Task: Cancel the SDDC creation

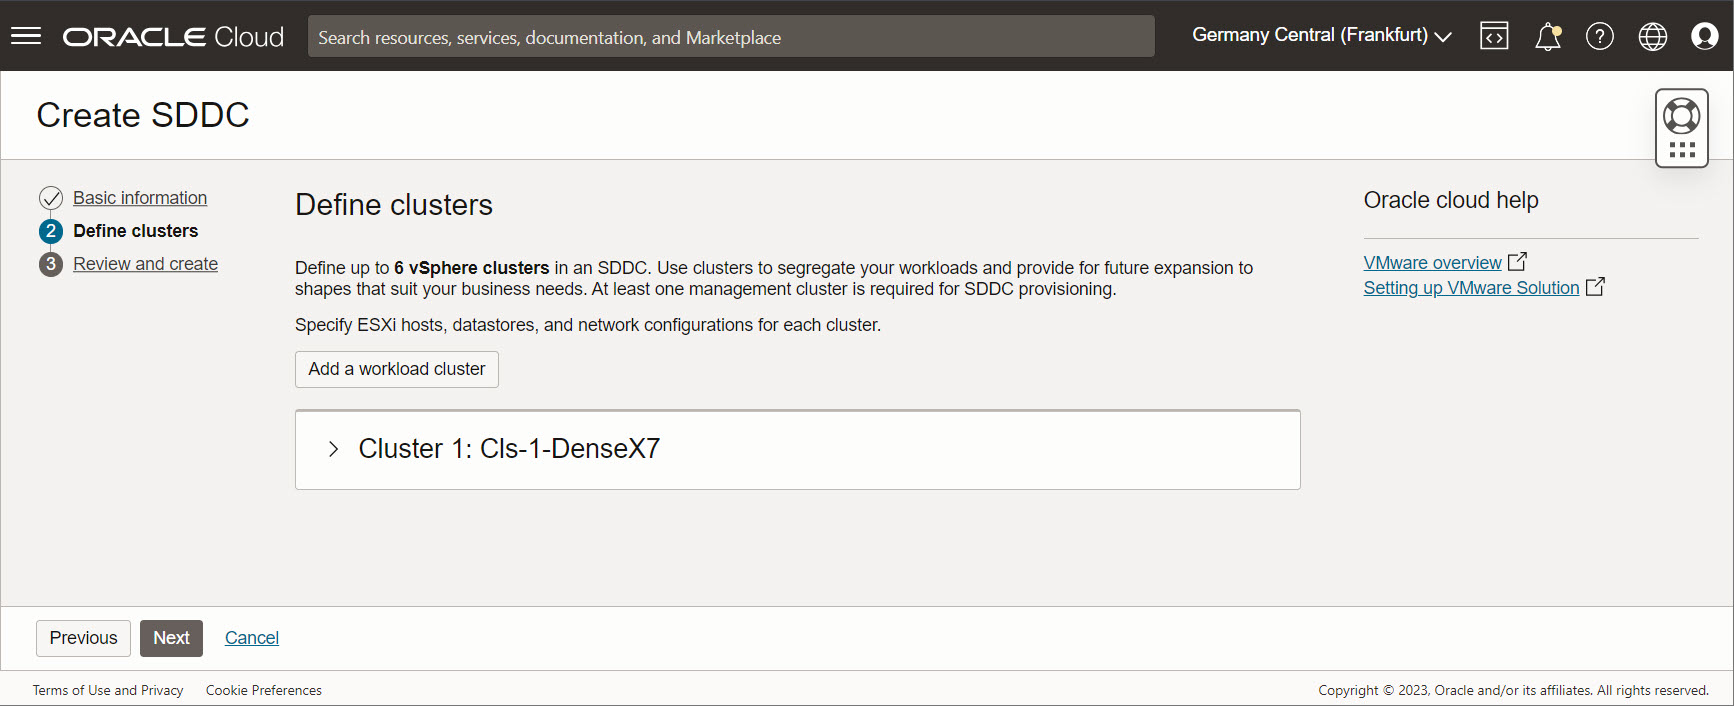Action: coord(251,638)
